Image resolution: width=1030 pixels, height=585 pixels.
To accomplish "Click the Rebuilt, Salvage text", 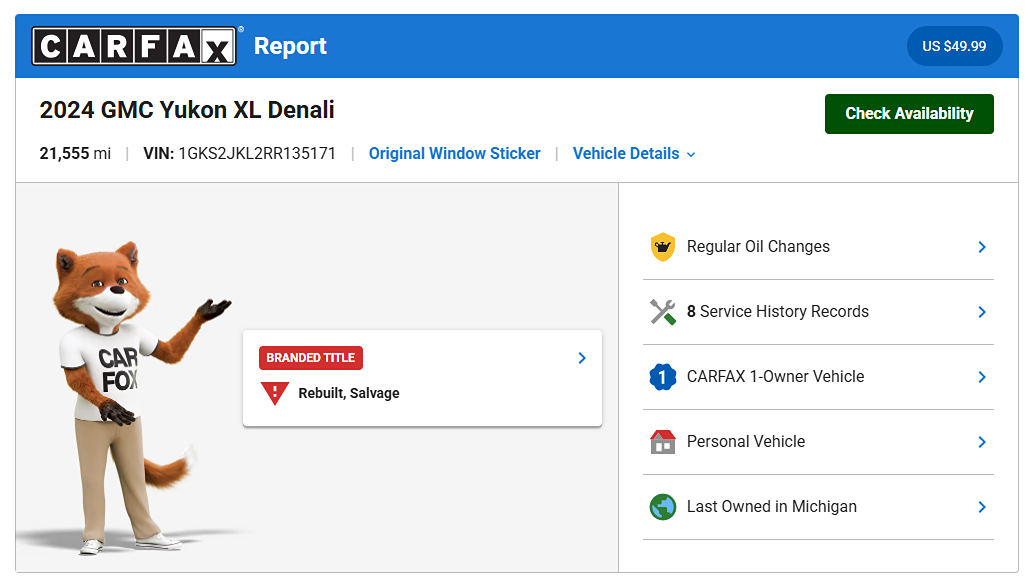I will [349, 393].
